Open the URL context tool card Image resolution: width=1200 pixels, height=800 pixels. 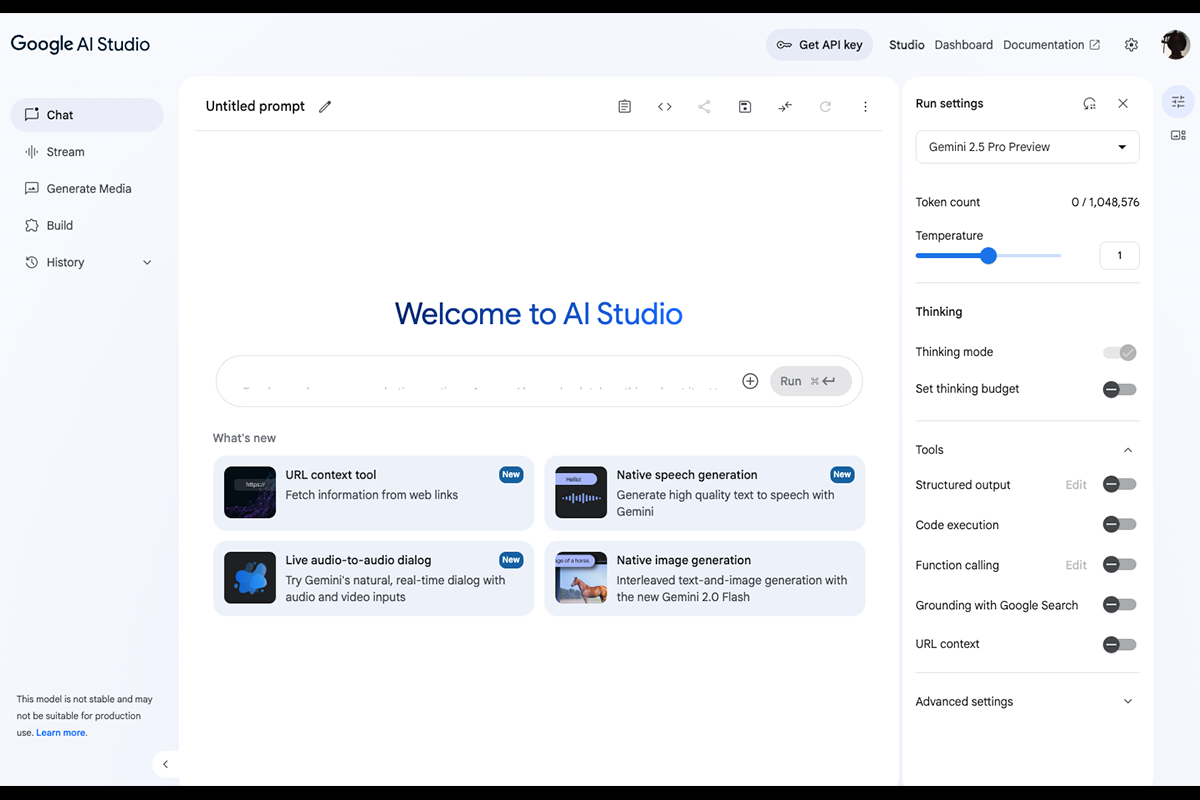click(374, 493)
